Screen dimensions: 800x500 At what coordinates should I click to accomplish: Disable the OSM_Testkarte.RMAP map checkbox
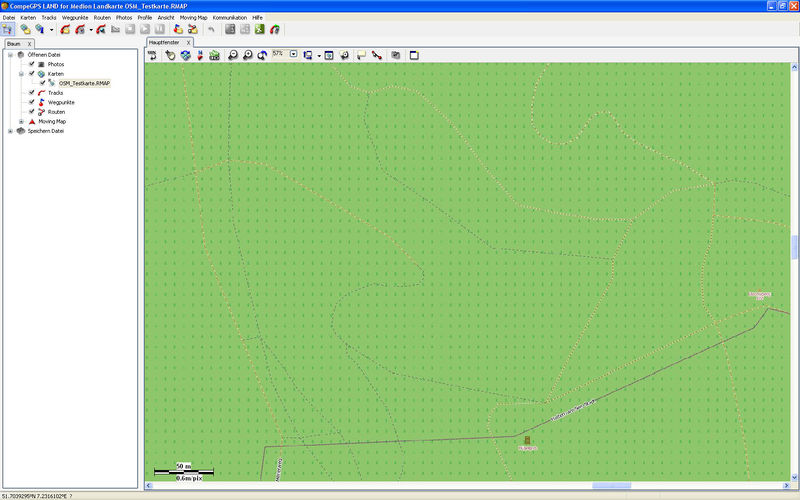42,83
